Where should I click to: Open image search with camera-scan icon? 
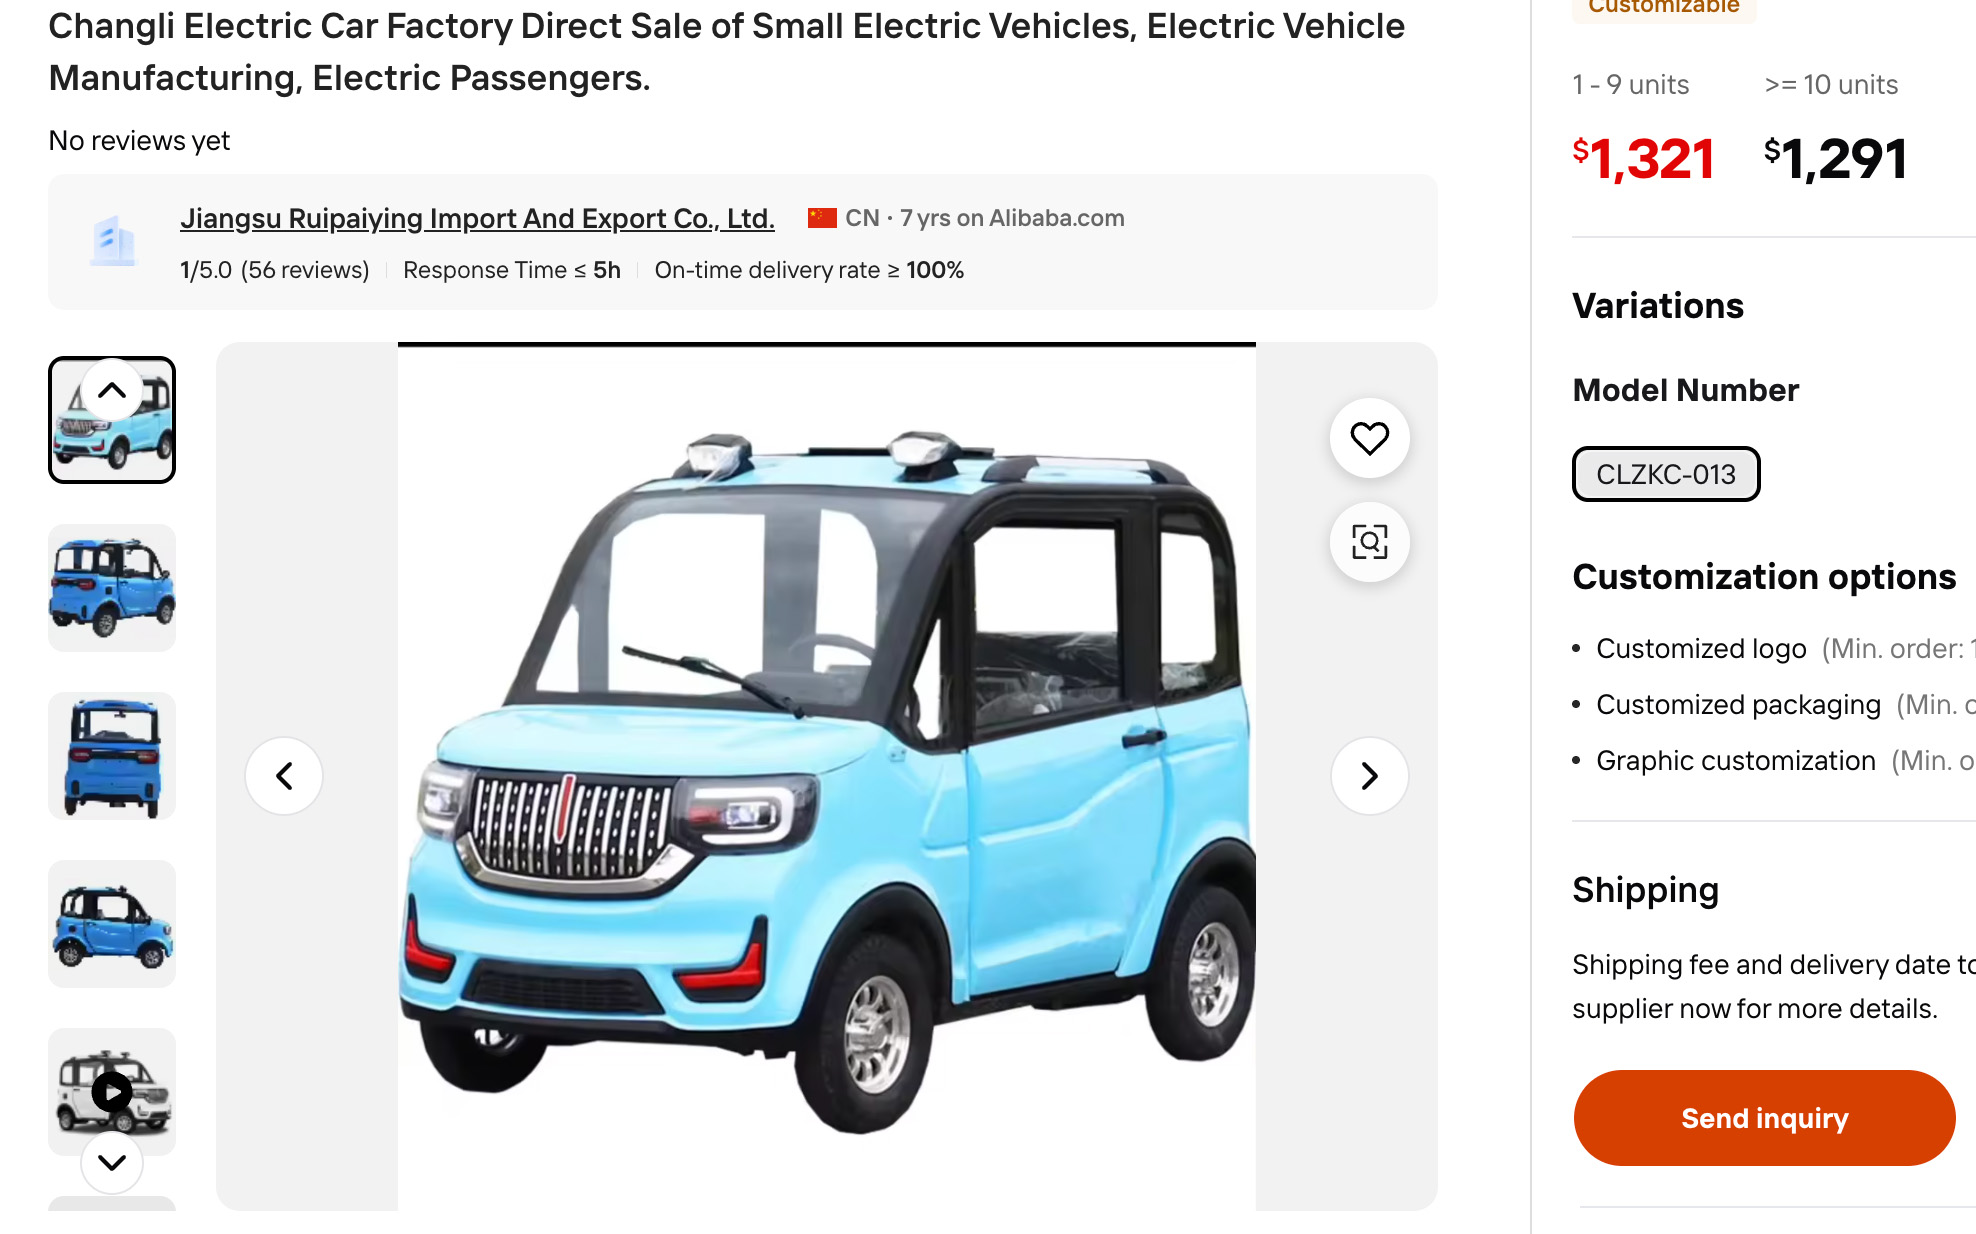click(1369, 542)
